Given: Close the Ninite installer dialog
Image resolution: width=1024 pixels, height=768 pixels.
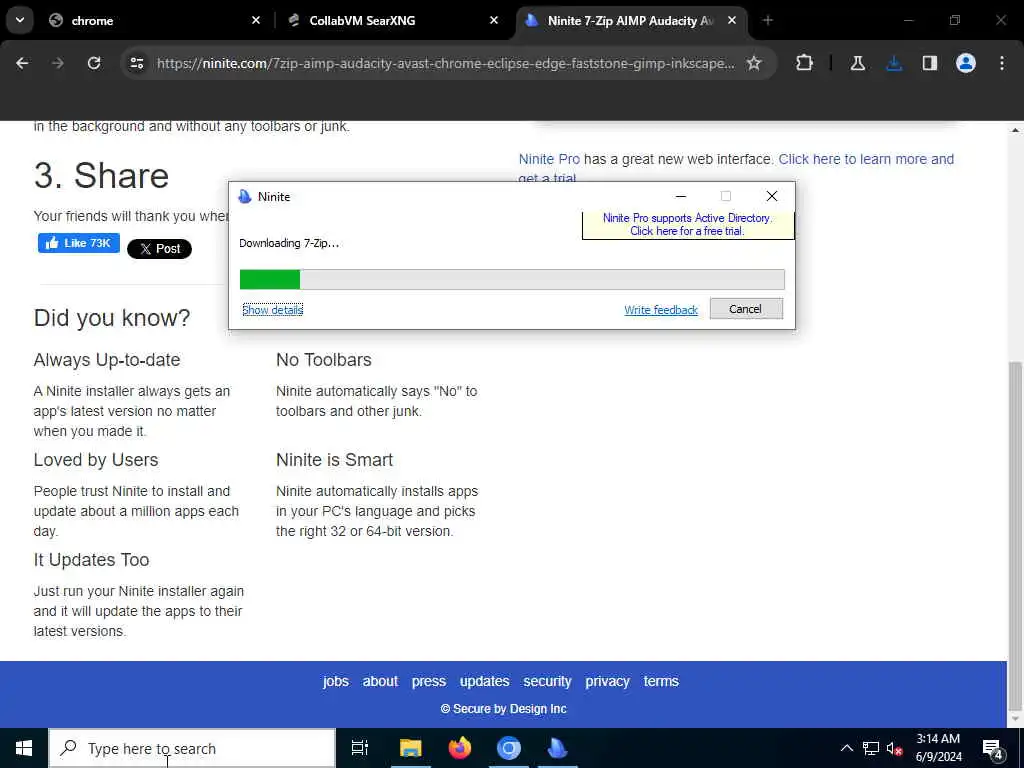Looking at the screenshot, I should (771, 196).
